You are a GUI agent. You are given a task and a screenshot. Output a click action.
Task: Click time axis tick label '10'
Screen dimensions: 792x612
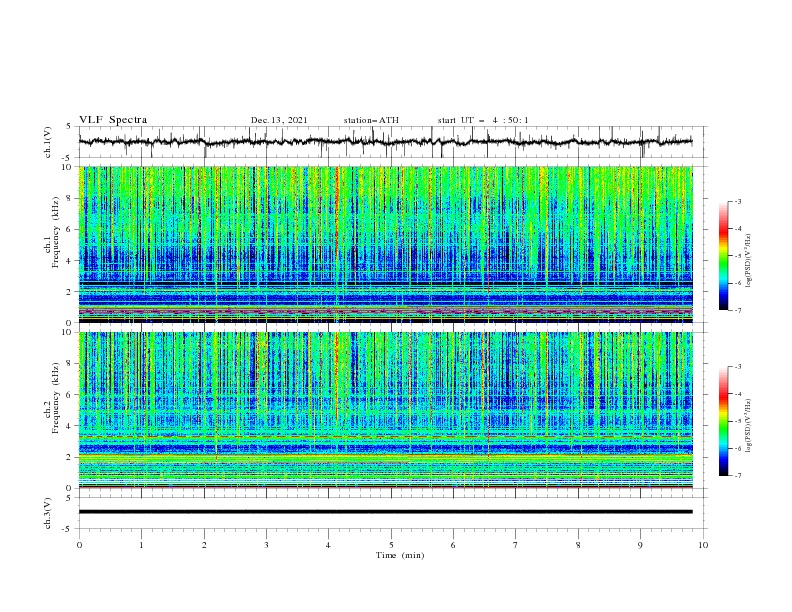(703, 545)
